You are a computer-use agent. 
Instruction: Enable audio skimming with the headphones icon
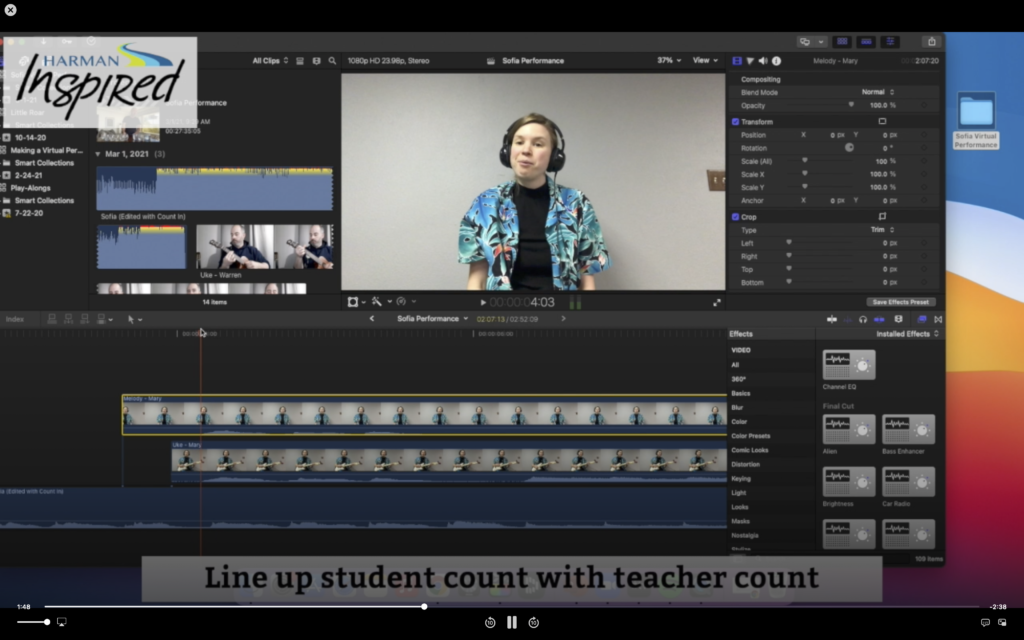(x=863, y=319)
